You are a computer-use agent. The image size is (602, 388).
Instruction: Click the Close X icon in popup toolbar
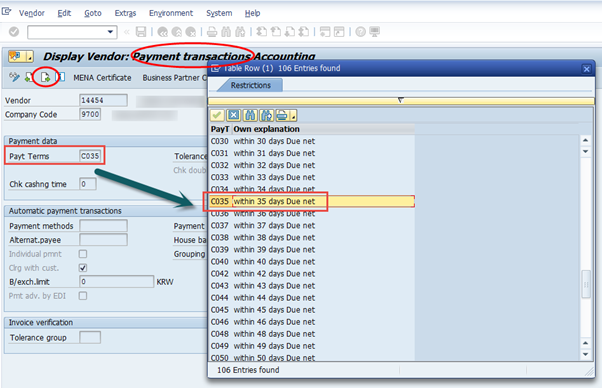233,115
